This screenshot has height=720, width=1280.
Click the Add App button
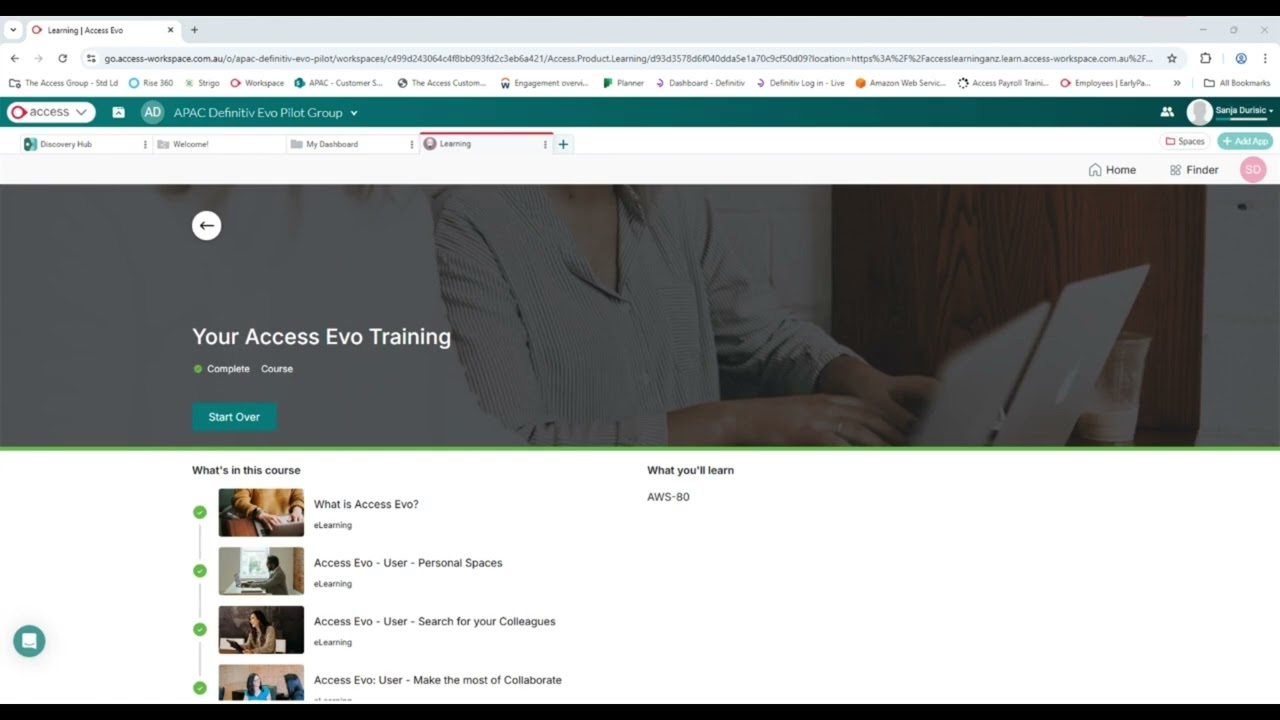click(x=1245, y=142)
